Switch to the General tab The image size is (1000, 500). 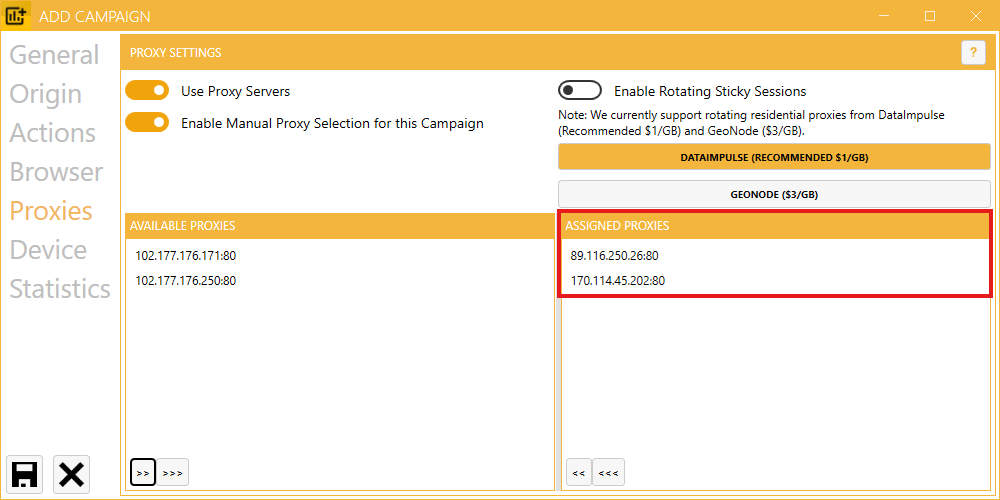[x=54, y=55]
